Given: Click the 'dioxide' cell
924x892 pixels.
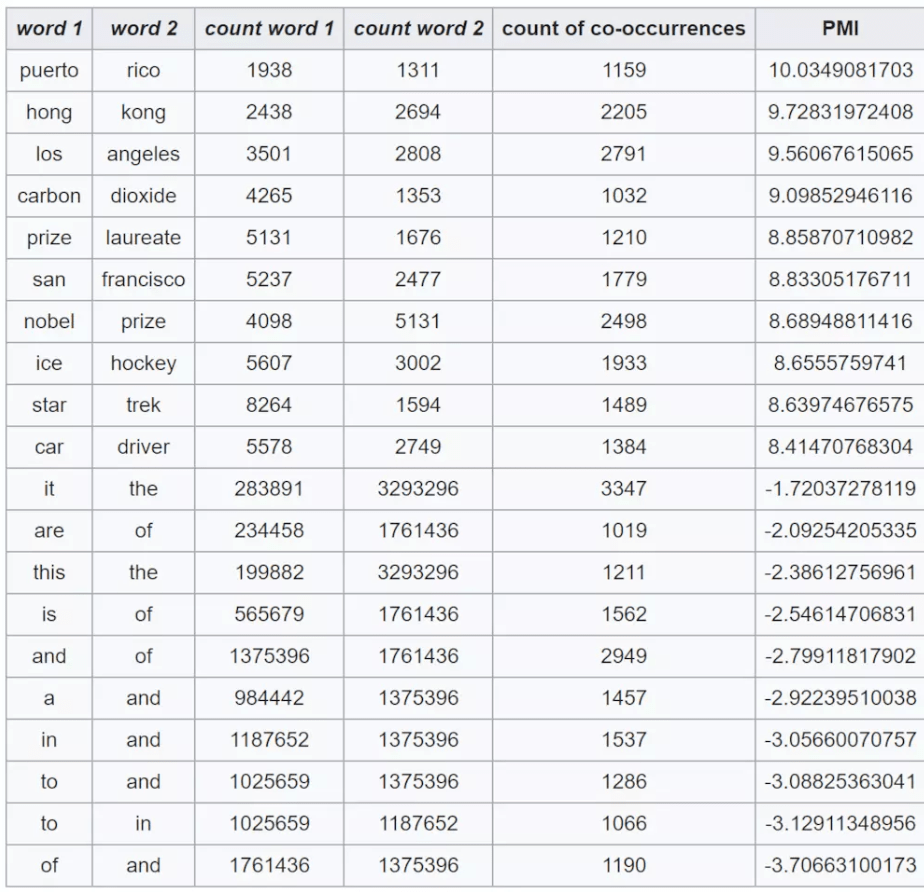Looking at the screenshot, I should [143, 196].
